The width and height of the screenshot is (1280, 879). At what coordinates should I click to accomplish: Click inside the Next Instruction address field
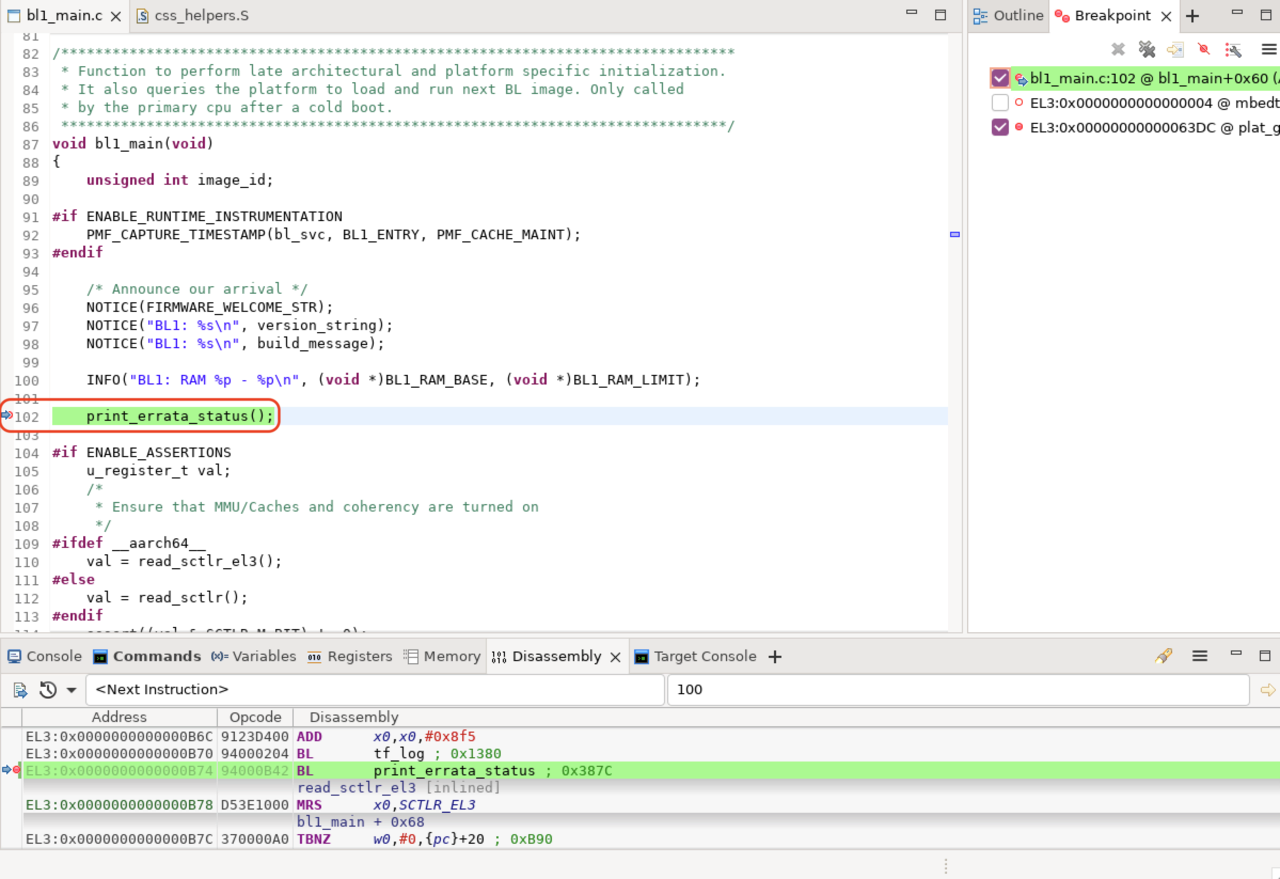[375, 689]
